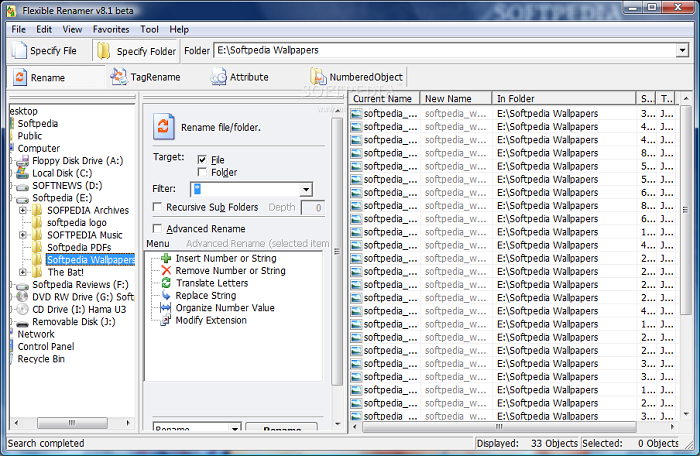The image size is (700, 456).
Task: Uncheck the File target checkbox
Action: pos(203,160)
